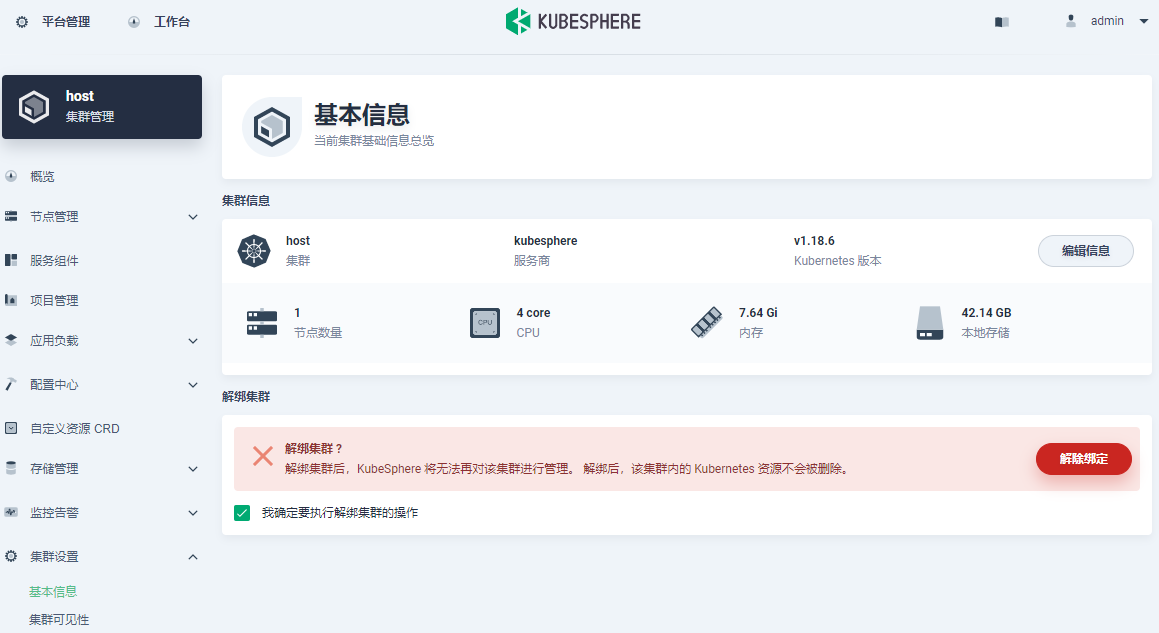Click the 解绑集群 section label above the warning
This screenshot has height=633, width=1159.
point(246,396)
